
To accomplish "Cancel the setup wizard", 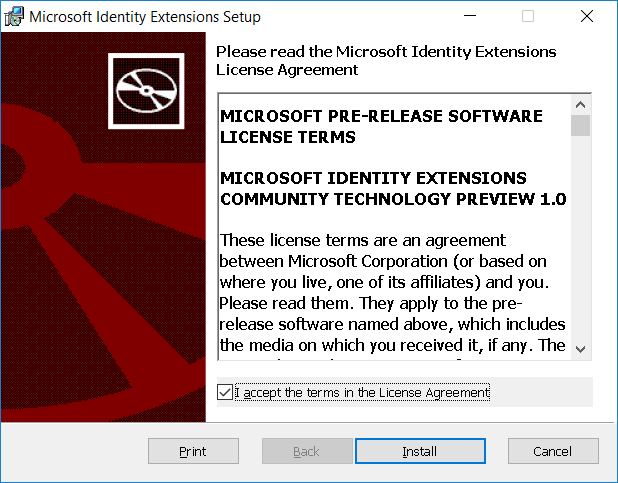I will pyautogui.click(x=553, y=451).
